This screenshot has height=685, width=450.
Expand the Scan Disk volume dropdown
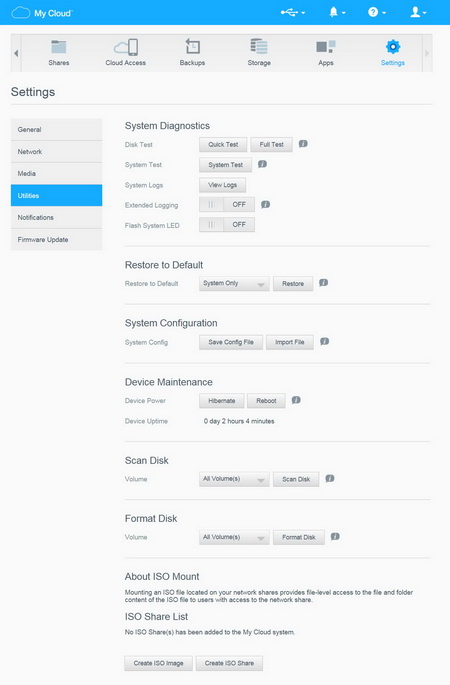[234, 479]
